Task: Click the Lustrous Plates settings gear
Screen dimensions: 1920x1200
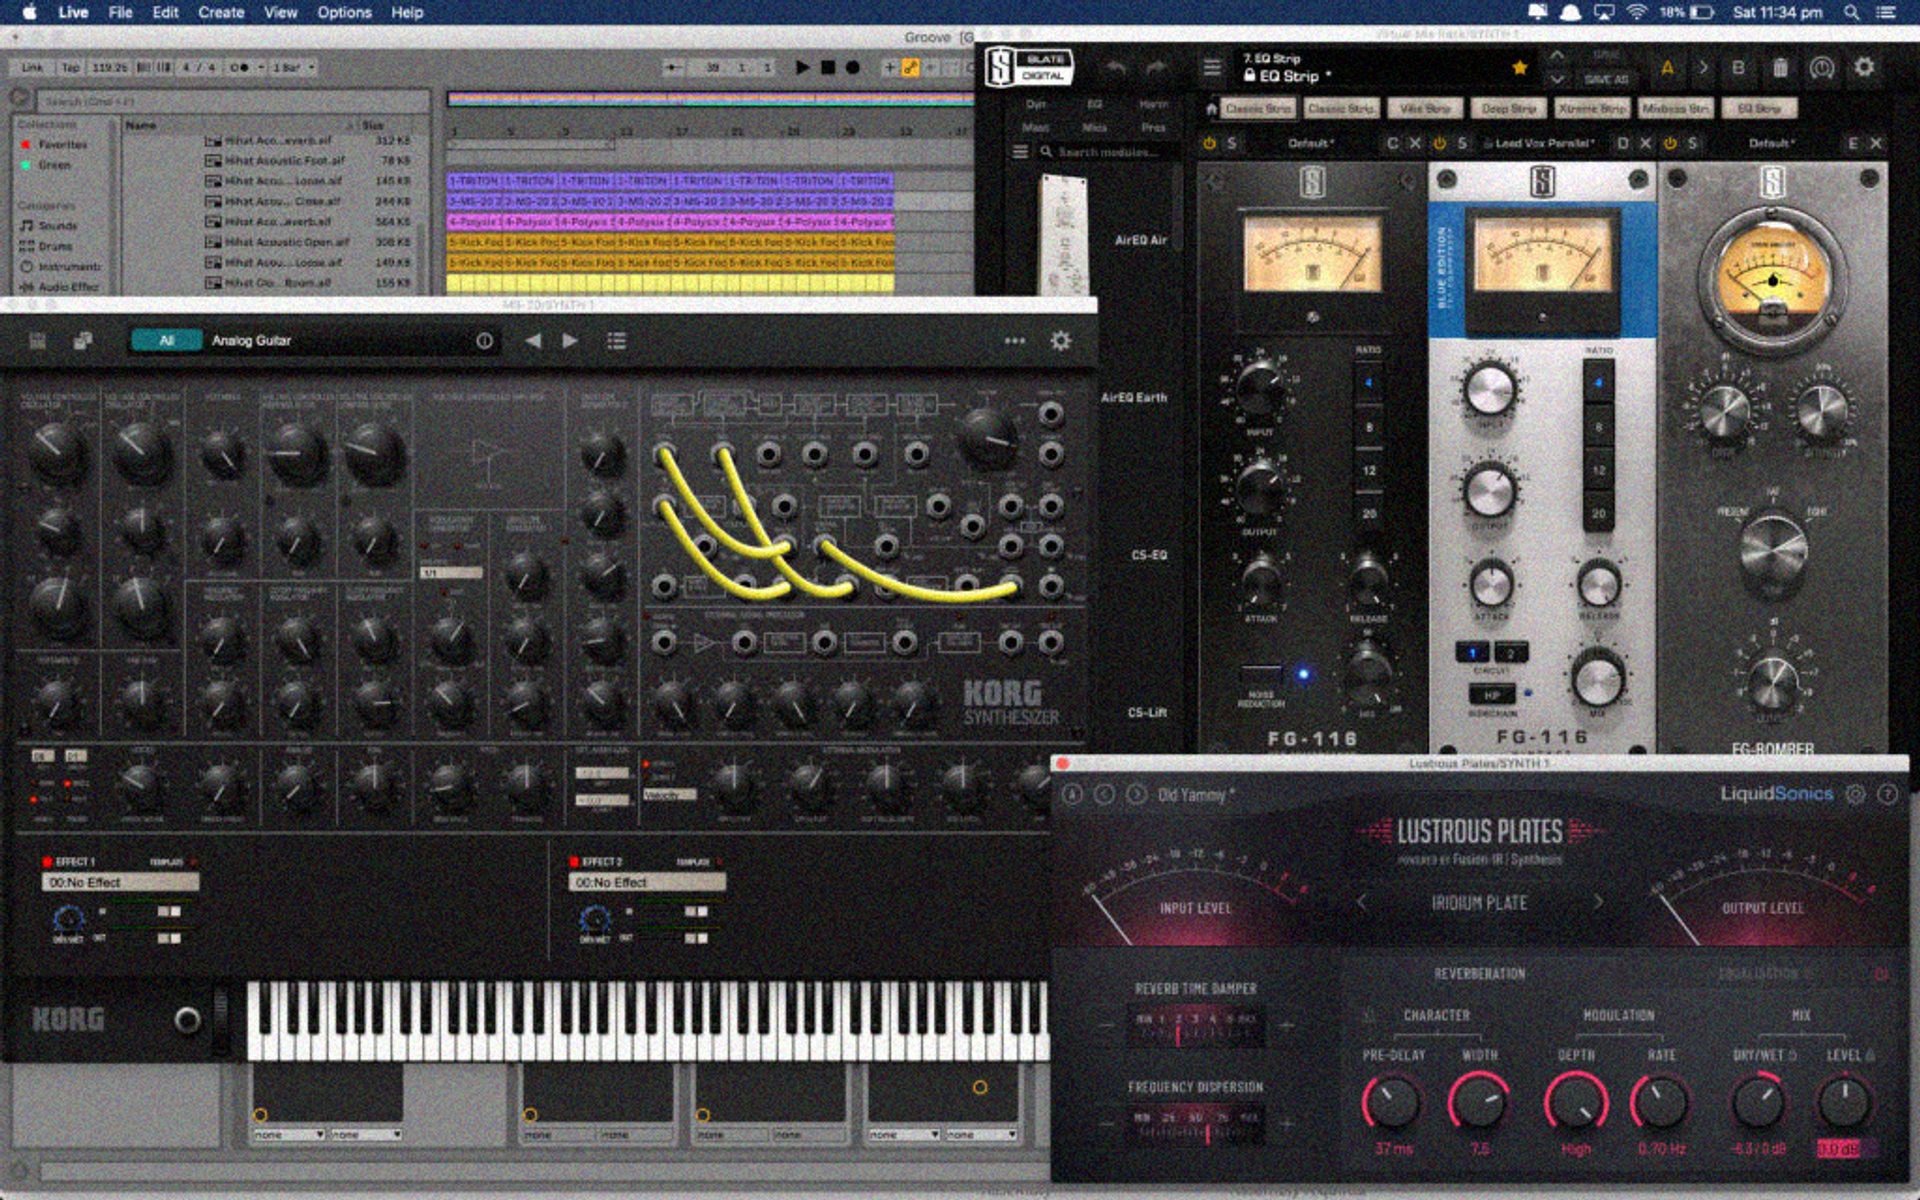Action: point(1855,794)
